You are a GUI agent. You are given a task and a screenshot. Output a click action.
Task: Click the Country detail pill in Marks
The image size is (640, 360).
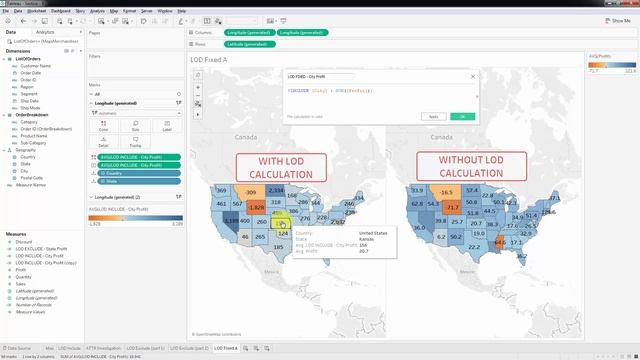[x=139, y=173]
